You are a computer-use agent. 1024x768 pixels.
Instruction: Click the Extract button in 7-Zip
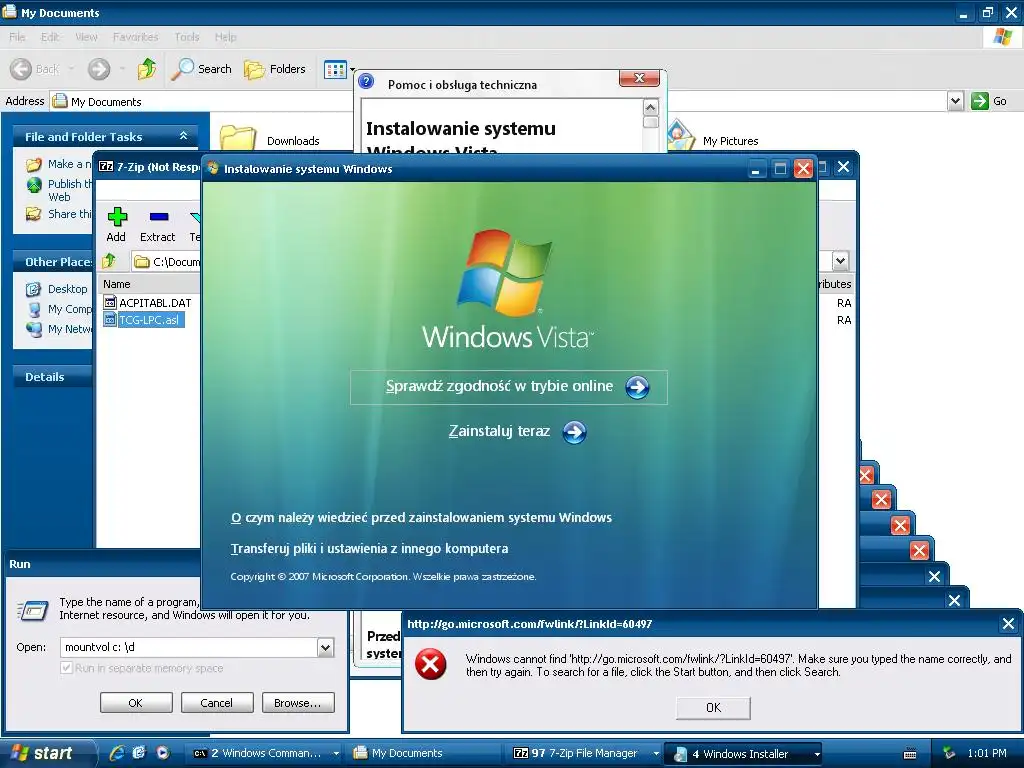point(157,225)
